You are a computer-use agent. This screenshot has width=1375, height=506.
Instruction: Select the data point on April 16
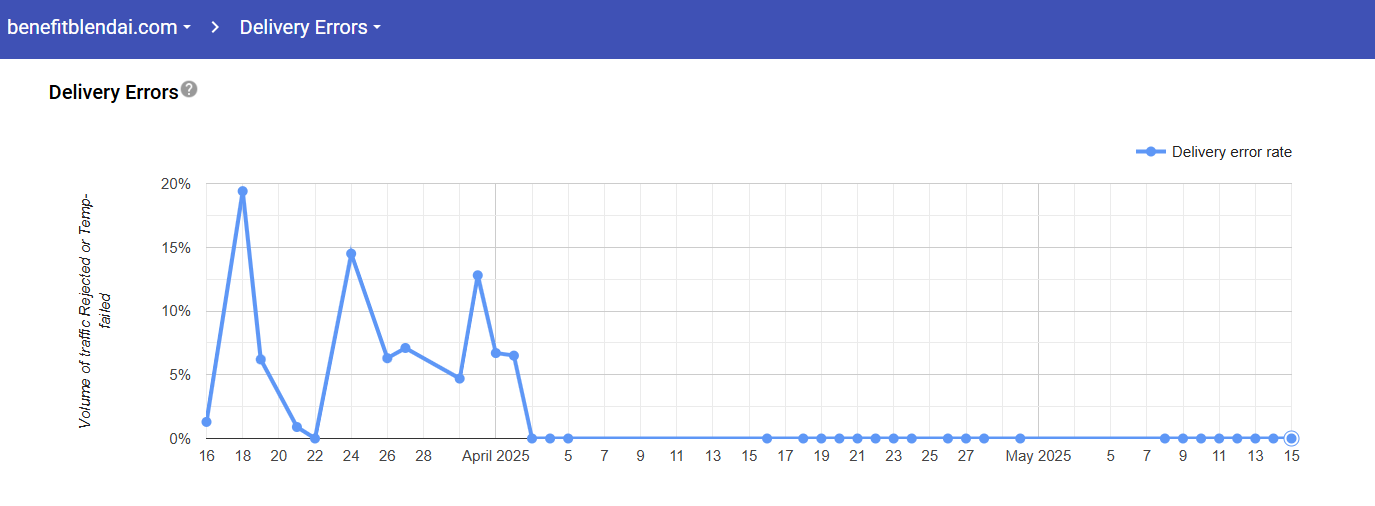tap(767, 438)
